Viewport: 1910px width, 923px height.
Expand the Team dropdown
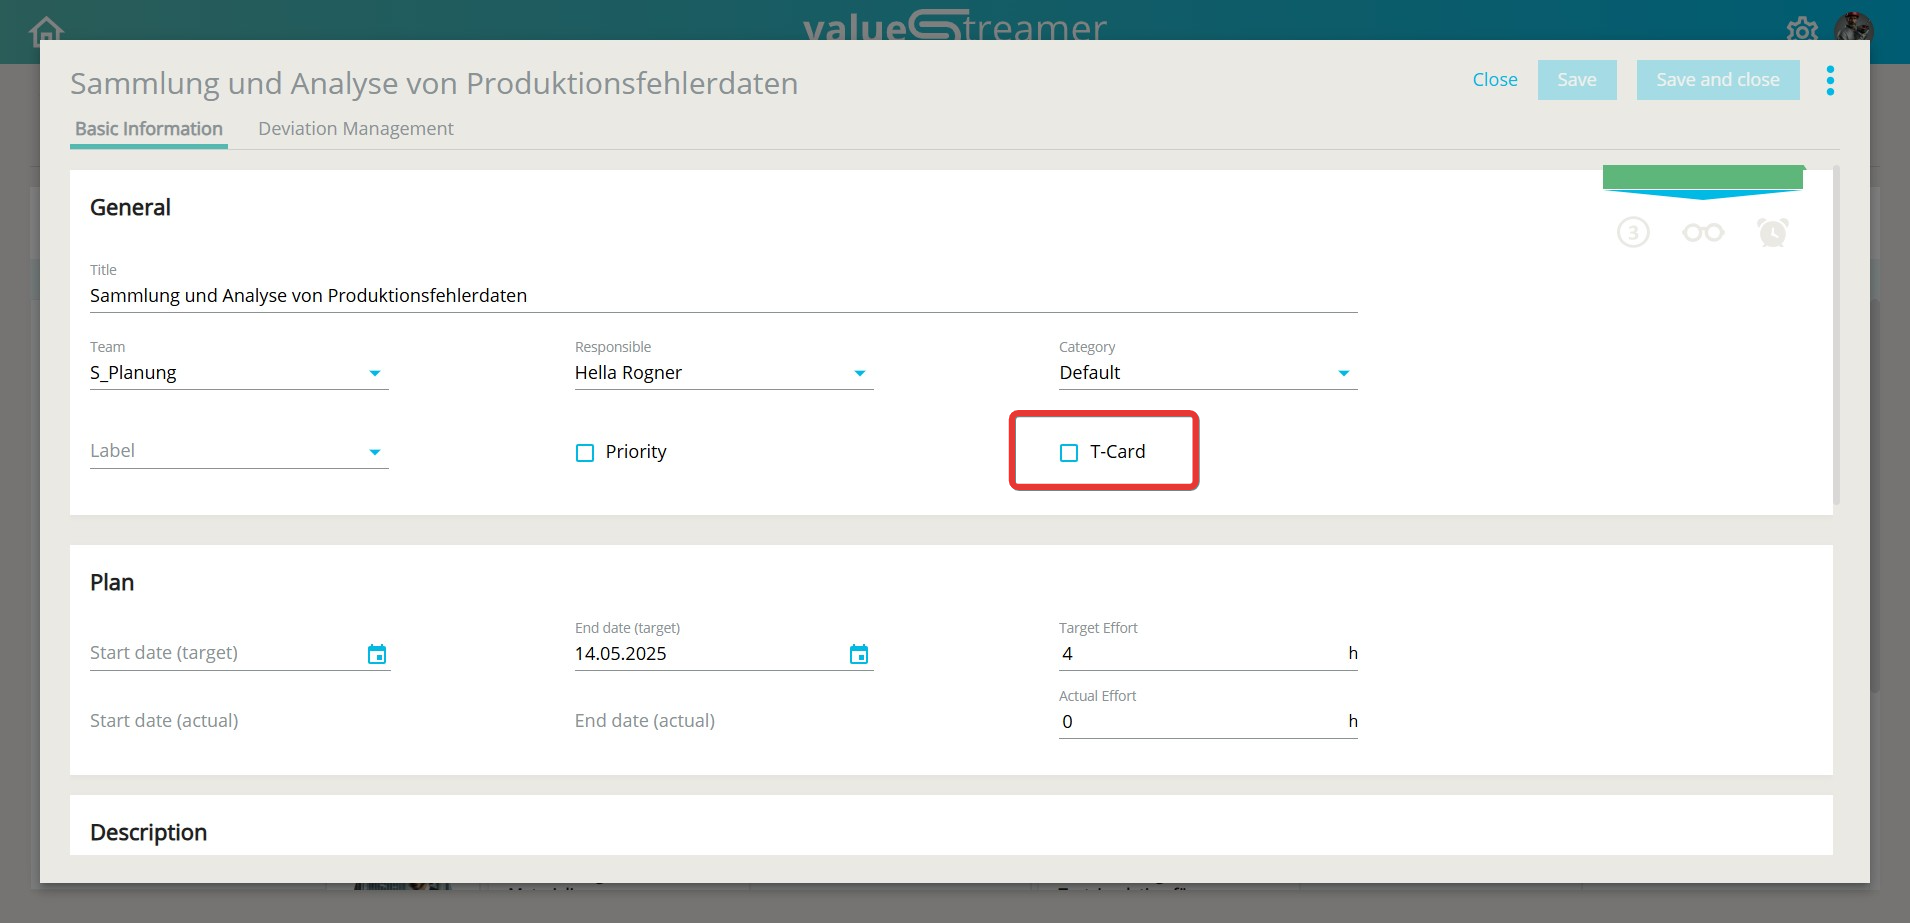375,373
